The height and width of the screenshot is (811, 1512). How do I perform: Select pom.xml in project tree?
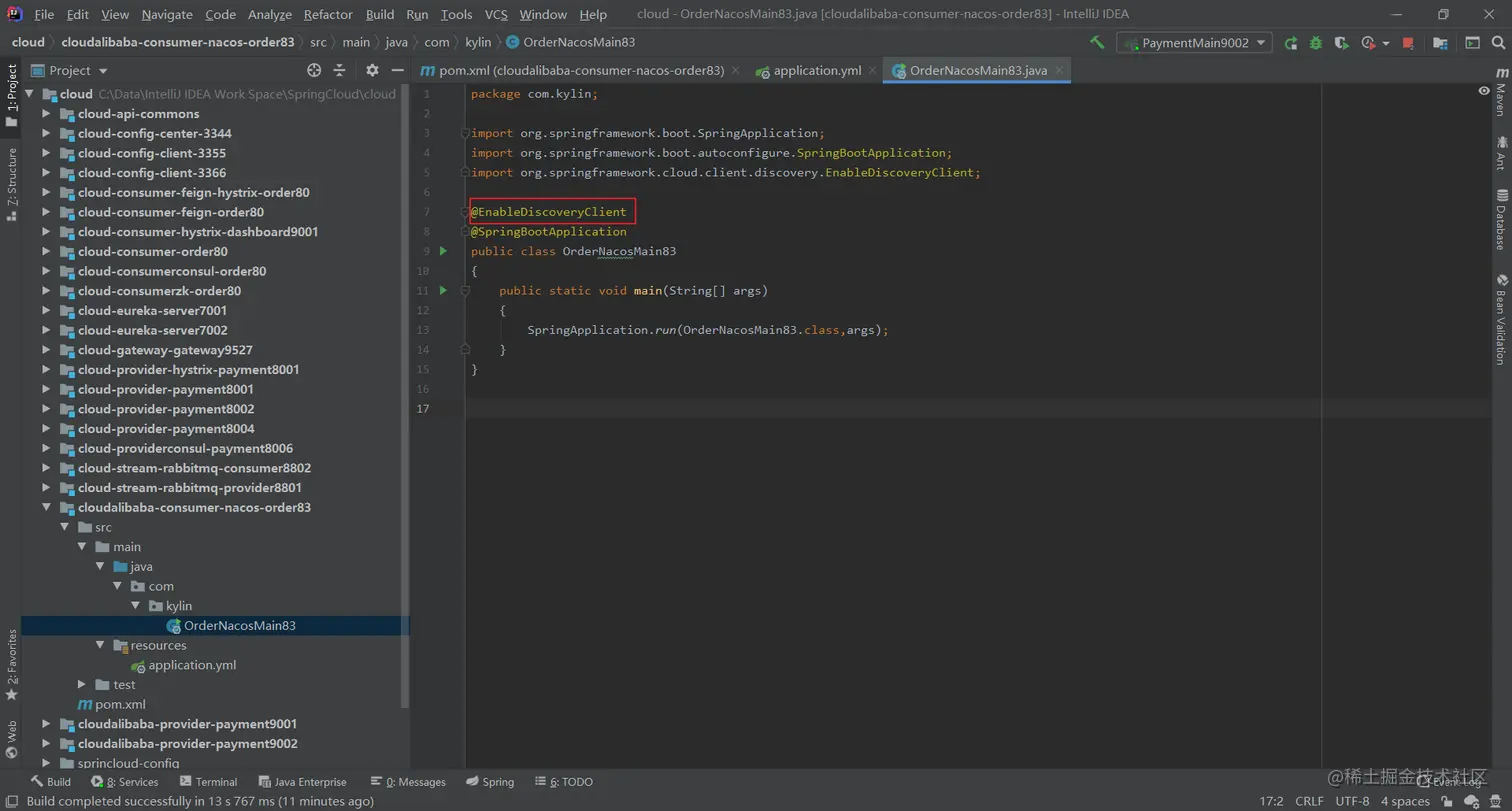pyautogui.click(x=120, y=704)
